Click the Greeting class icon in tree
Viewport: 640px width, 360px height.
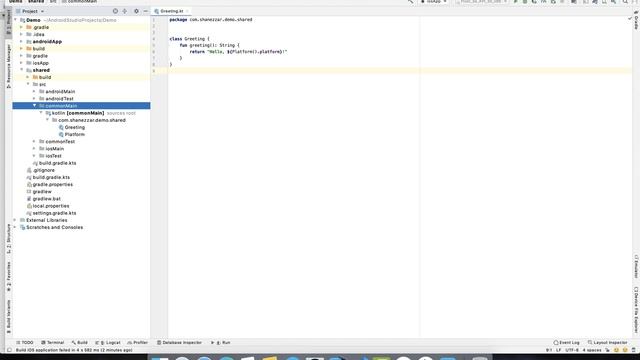[61, 127]
